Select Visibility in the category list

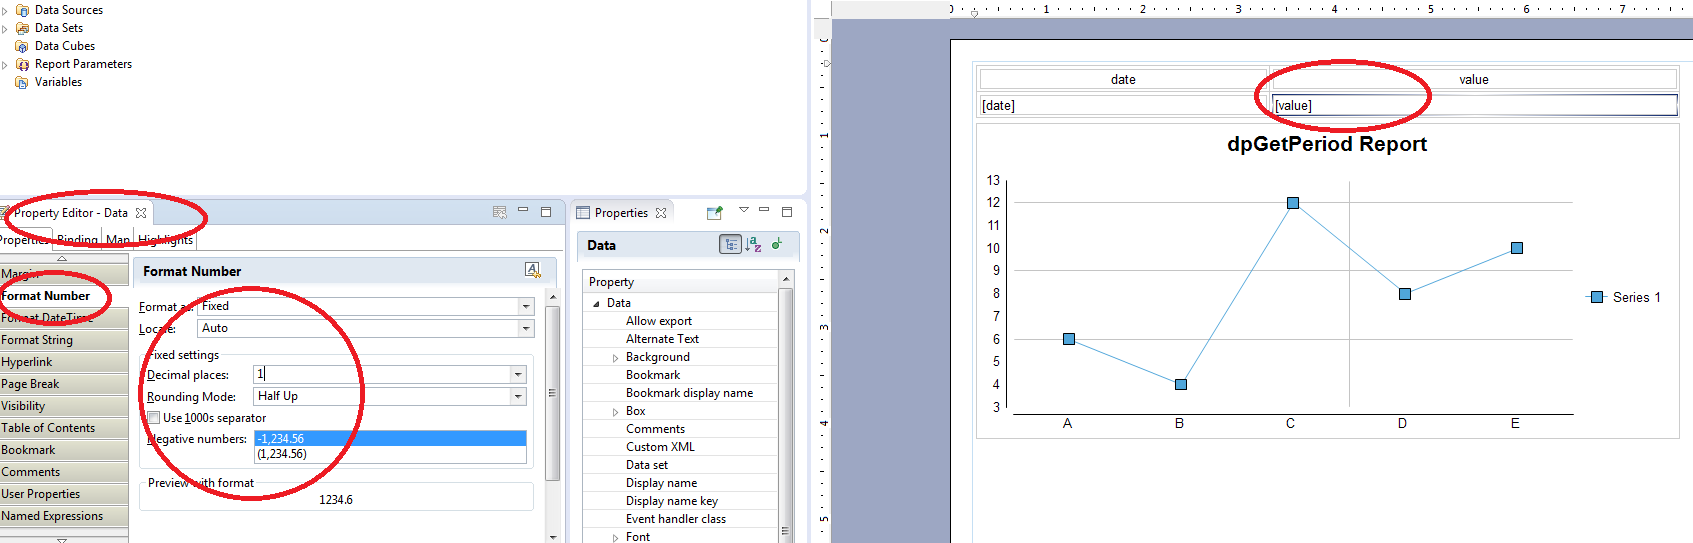(23, 406)
